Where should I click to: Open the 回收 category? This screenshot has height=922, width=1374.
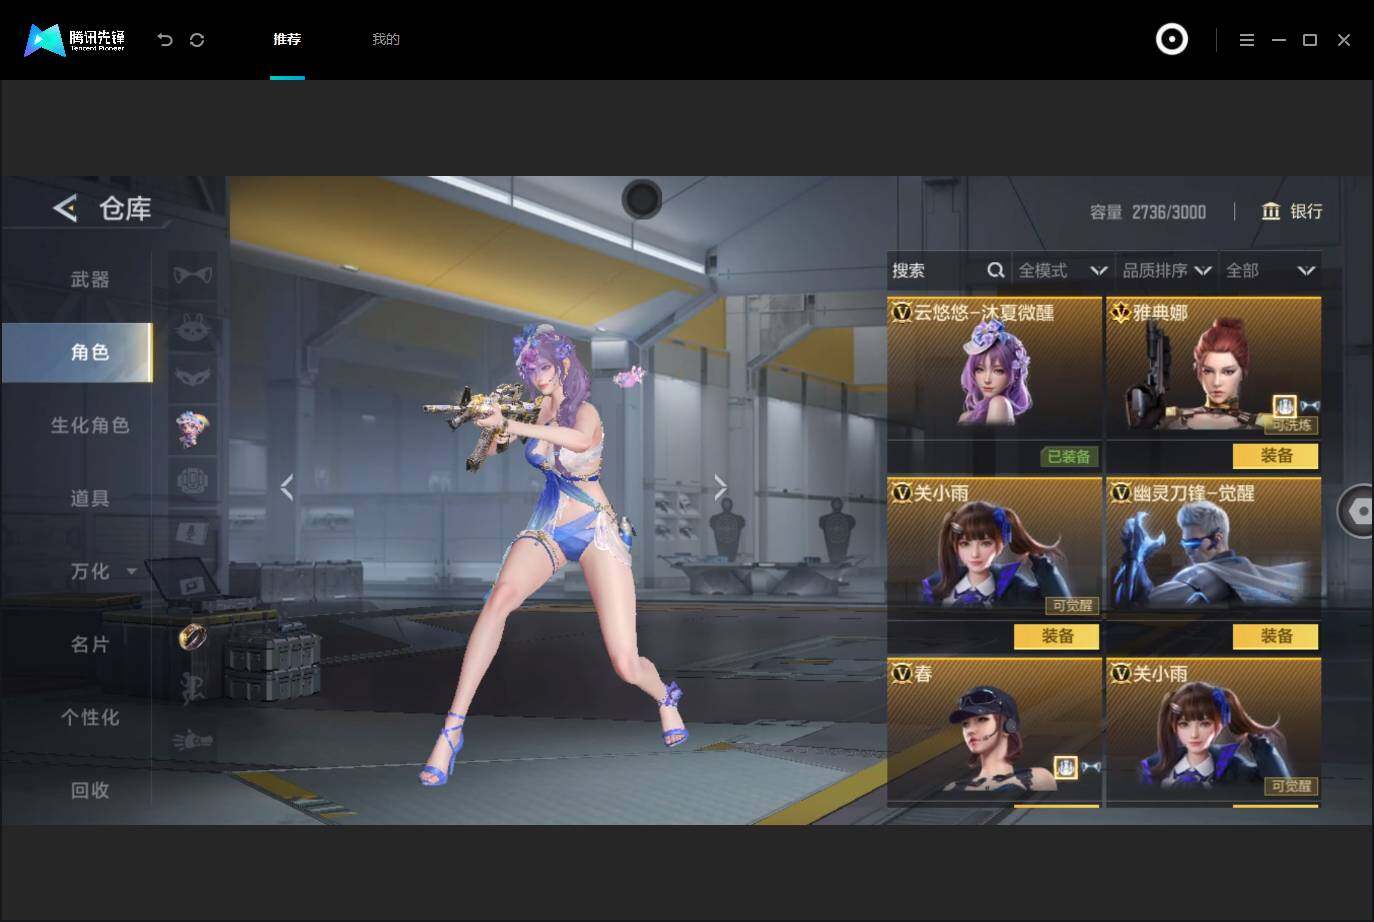click(x=90, y=791)
